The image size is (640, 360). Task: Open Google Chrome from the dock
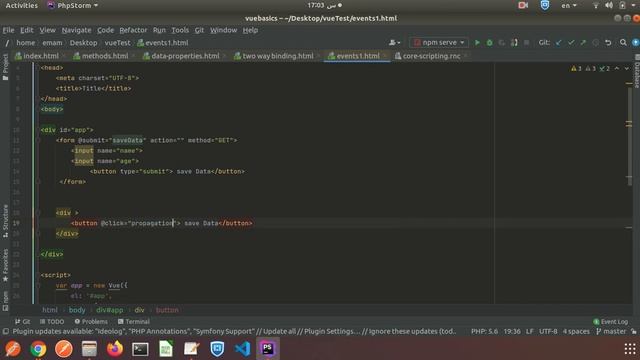click(x=38, y=349)
